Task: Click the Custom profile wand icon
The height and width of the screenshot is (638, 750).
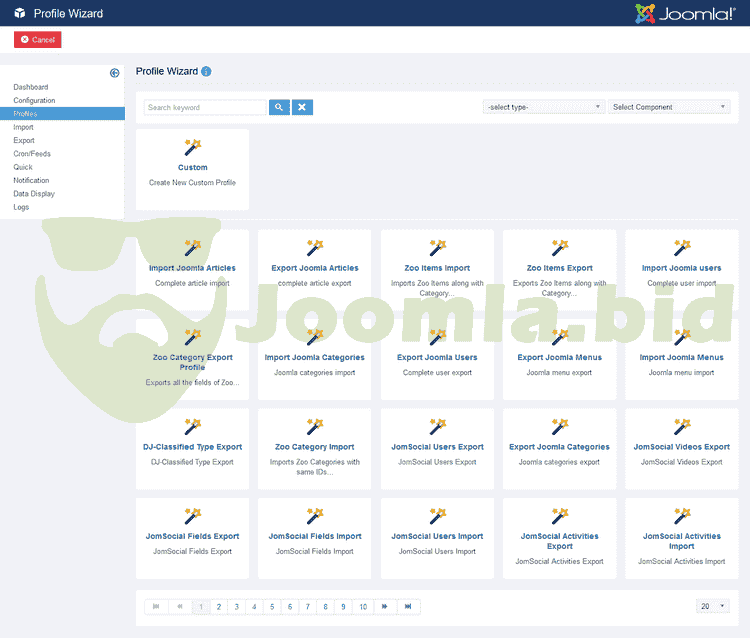Action: (193, 148)
